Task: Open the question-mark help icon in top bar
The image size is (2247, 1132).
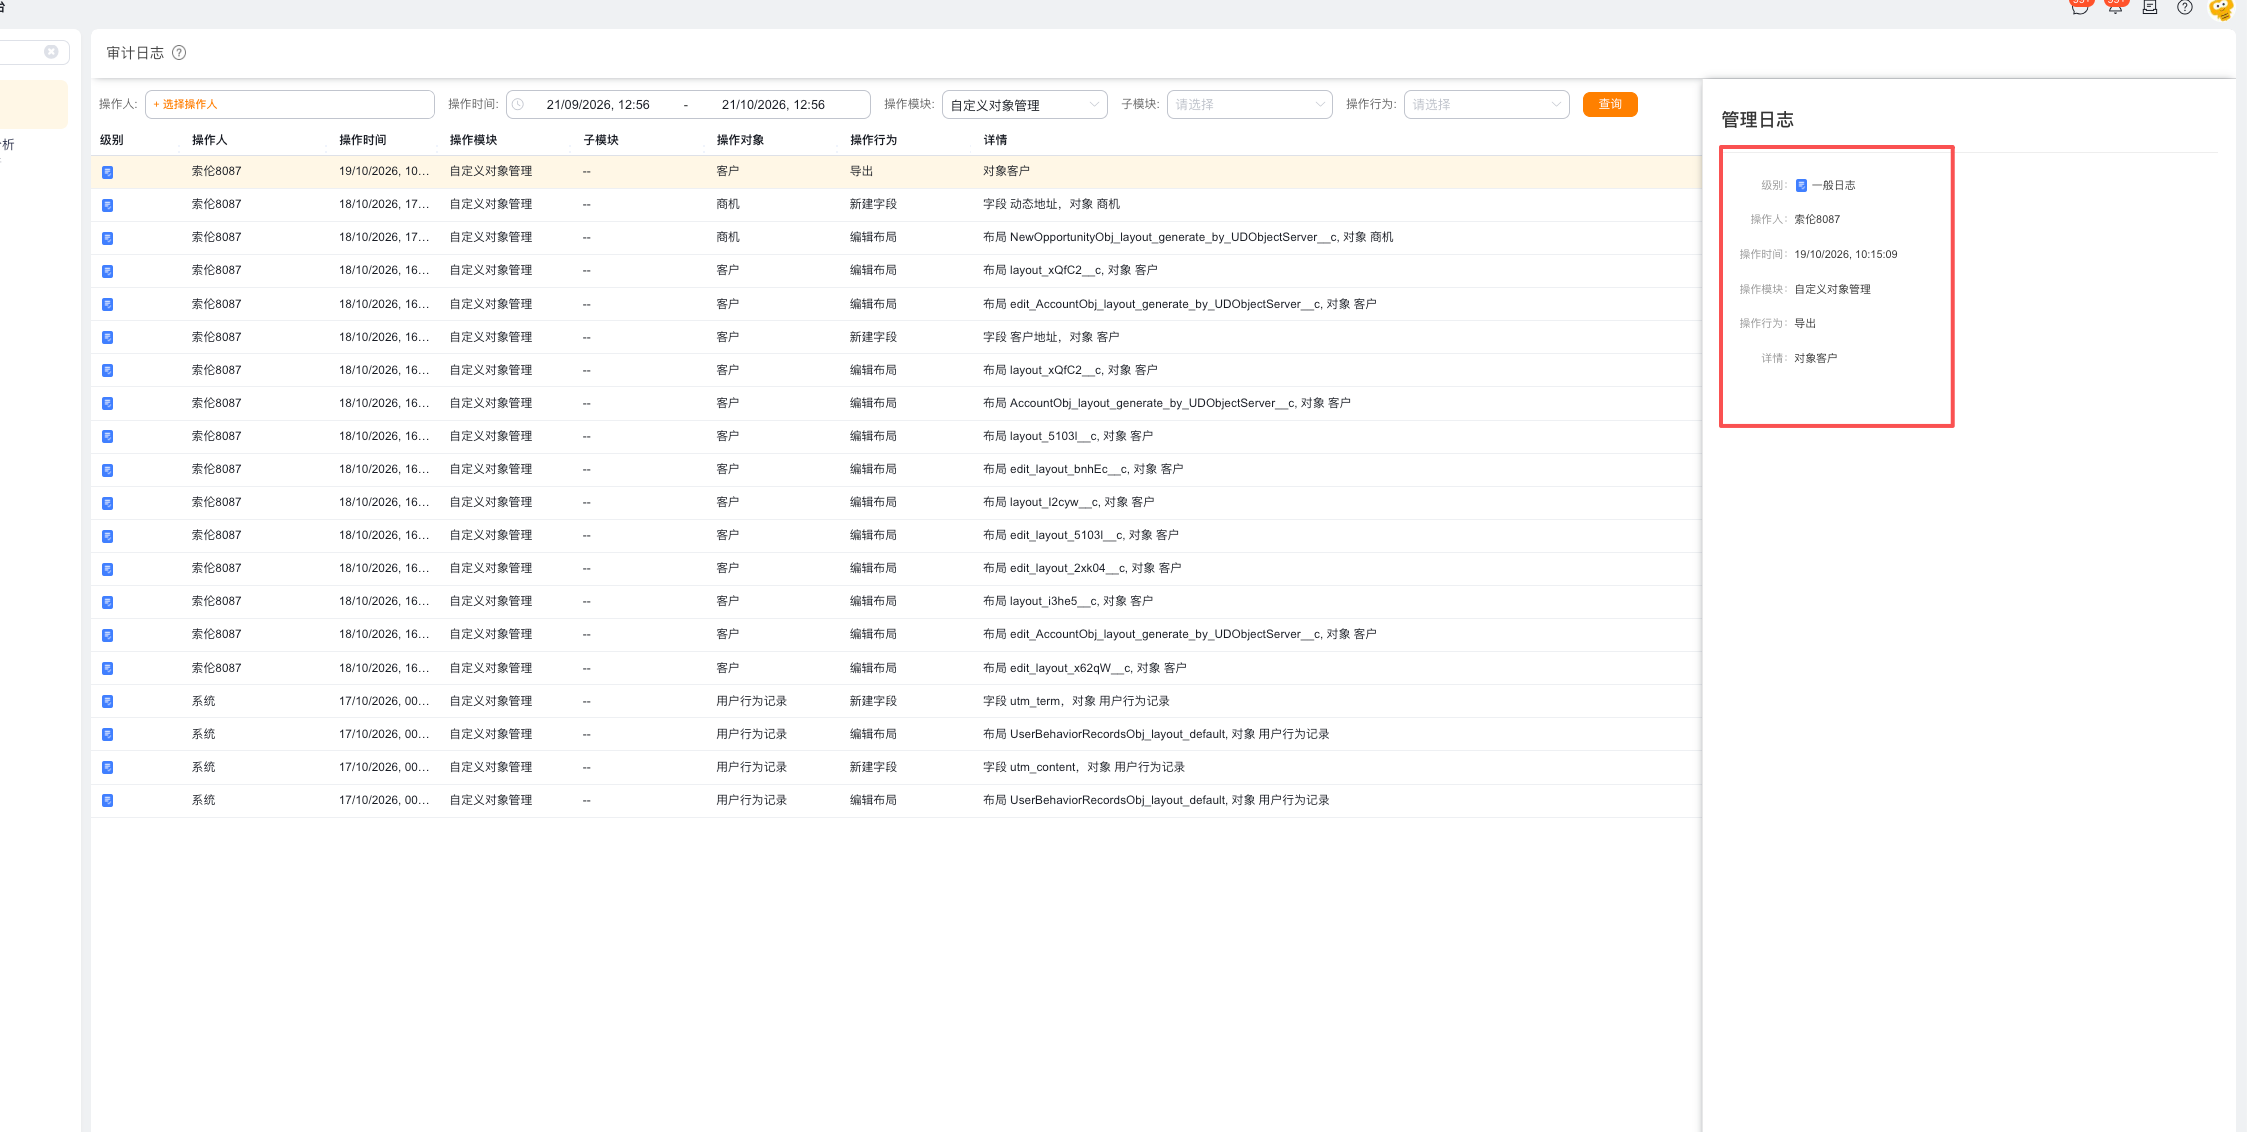Action: pyautogui.click(x=2185, y=7)
